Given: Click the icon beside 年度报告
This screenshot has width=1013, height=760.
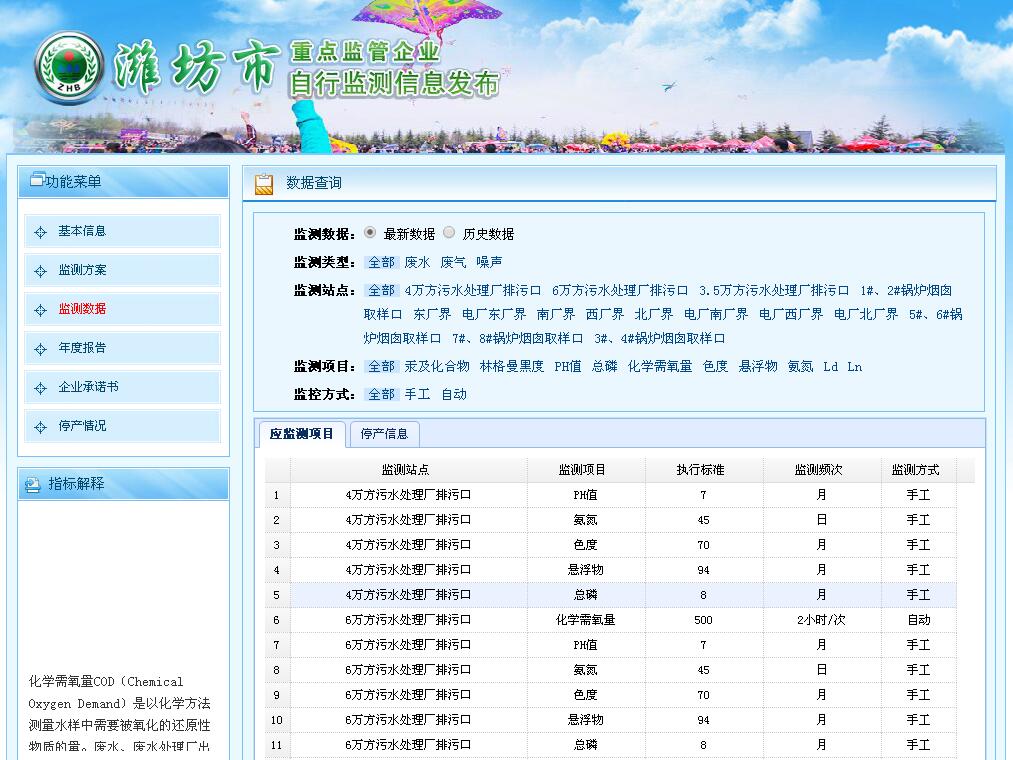Looking at the screenshot, I should point(40,349).
